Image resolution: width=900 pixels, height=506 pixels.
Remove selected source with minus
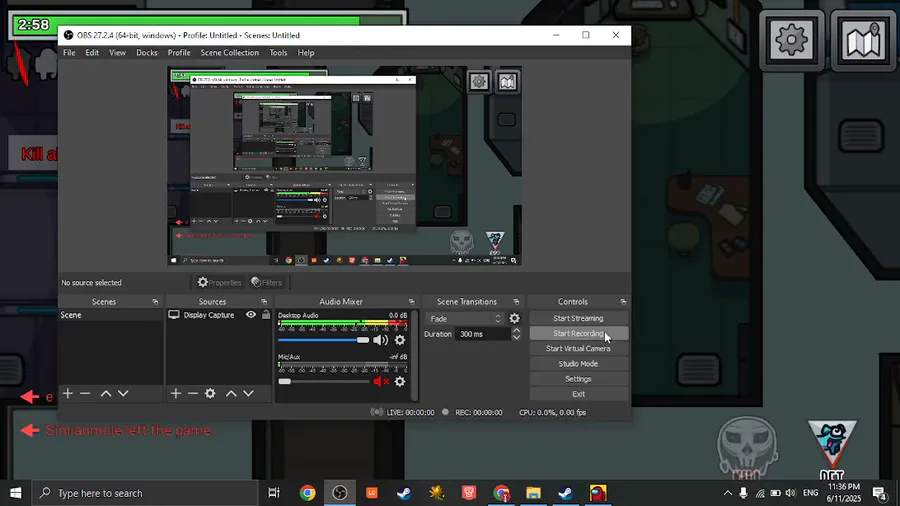(193, 393)
